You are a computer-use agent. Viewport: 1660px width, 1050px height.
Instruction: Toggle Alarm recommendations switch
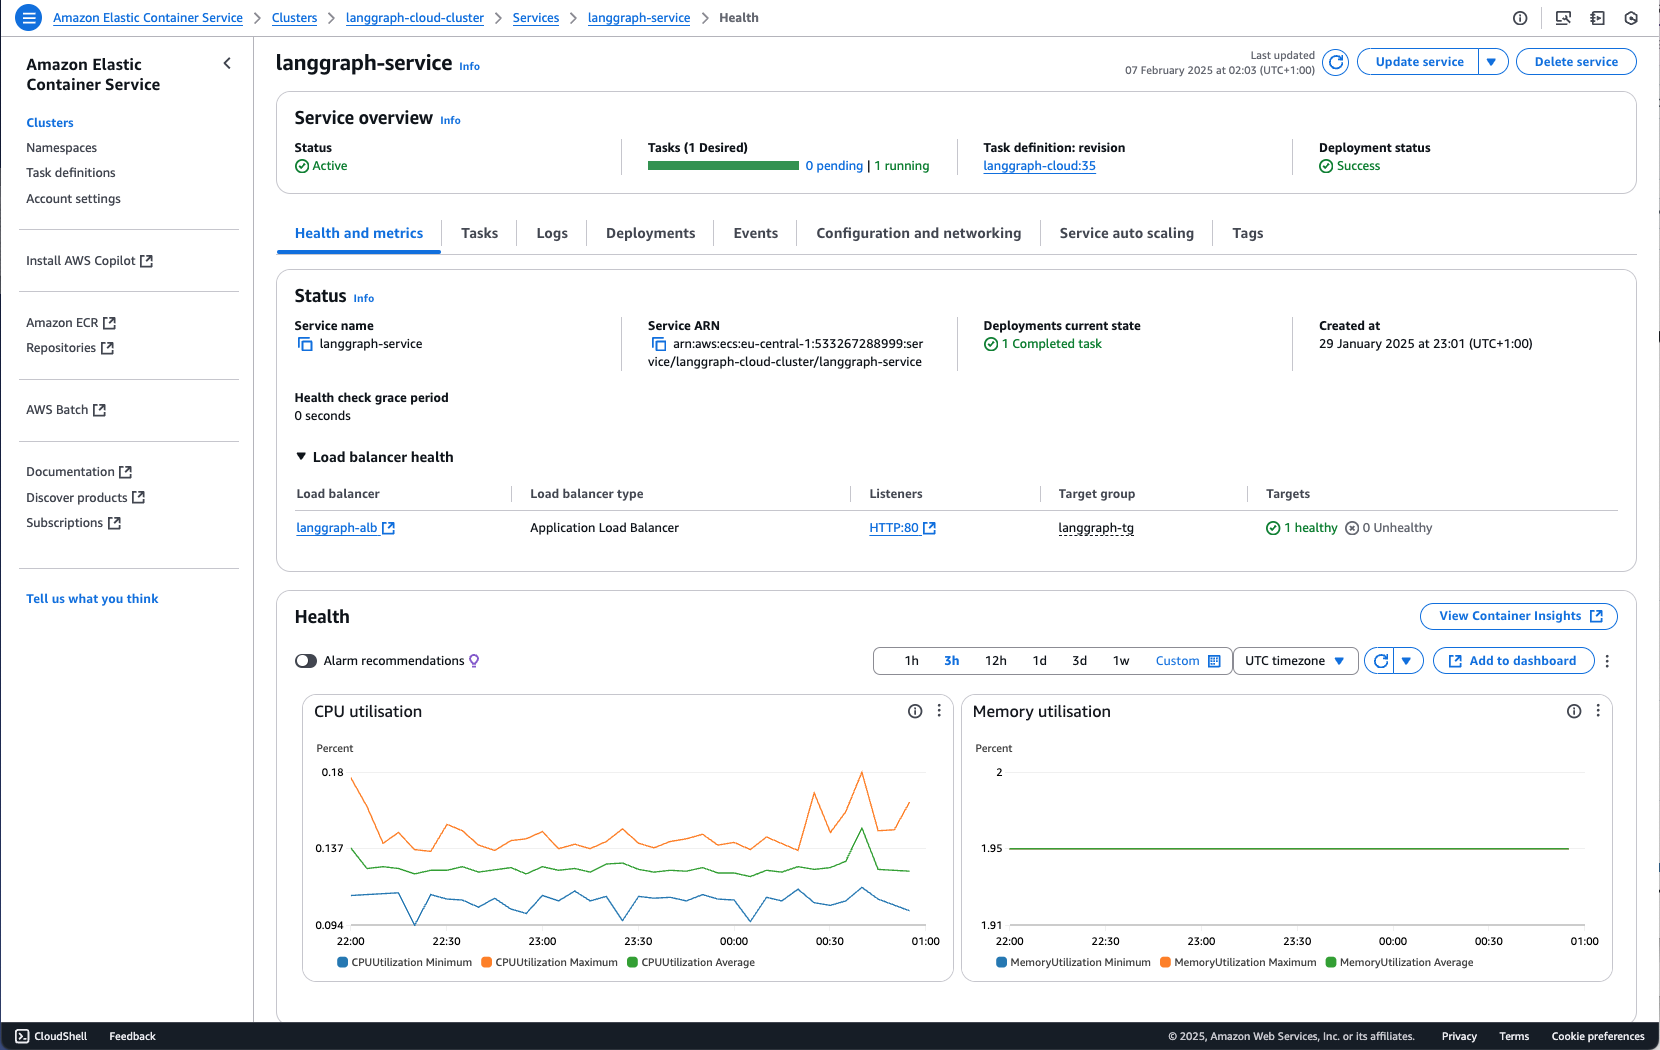point(306,661)
